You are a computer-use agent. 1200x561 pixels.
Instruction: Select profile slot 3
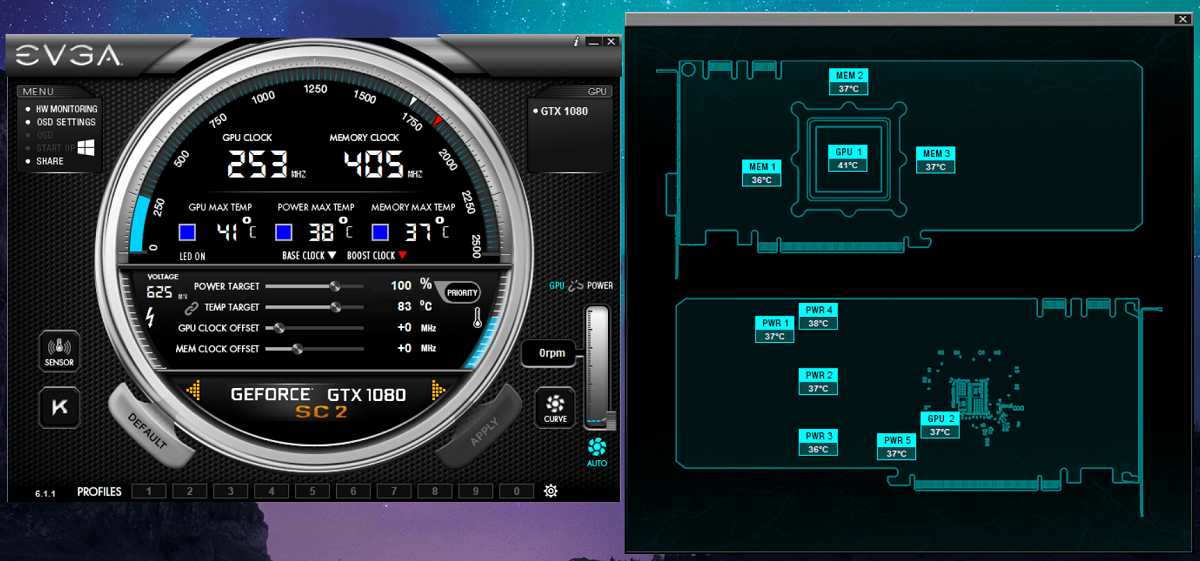click(x=230, y=491)
